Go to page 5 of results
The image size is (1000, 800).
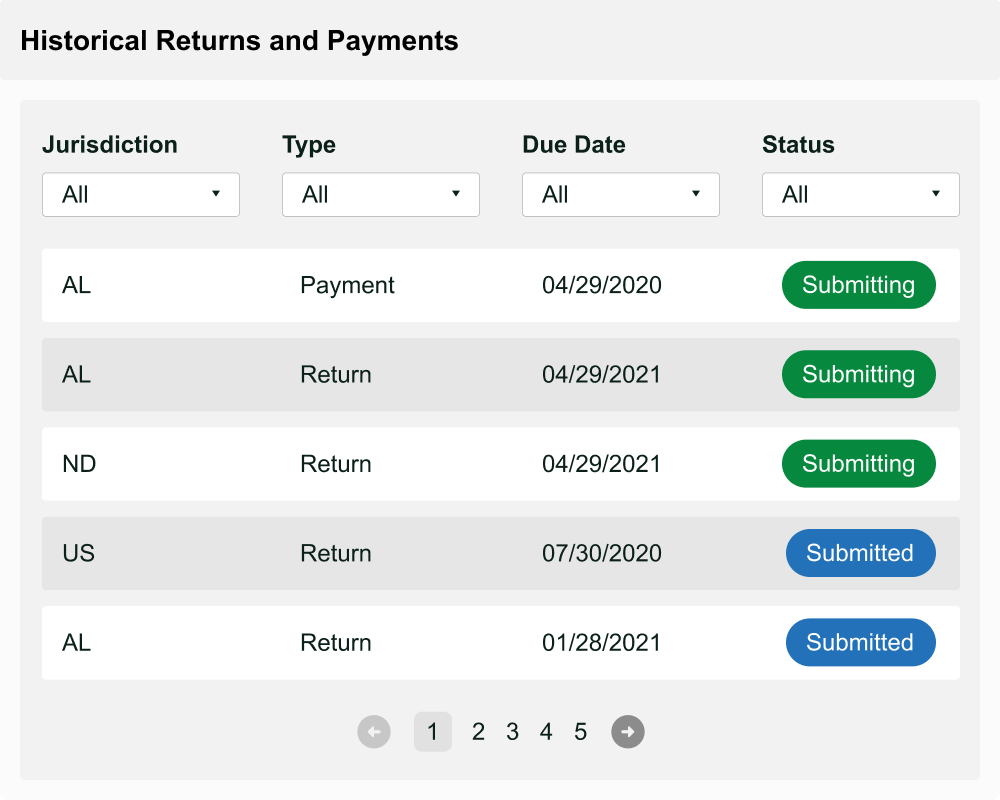coord(580,732)
